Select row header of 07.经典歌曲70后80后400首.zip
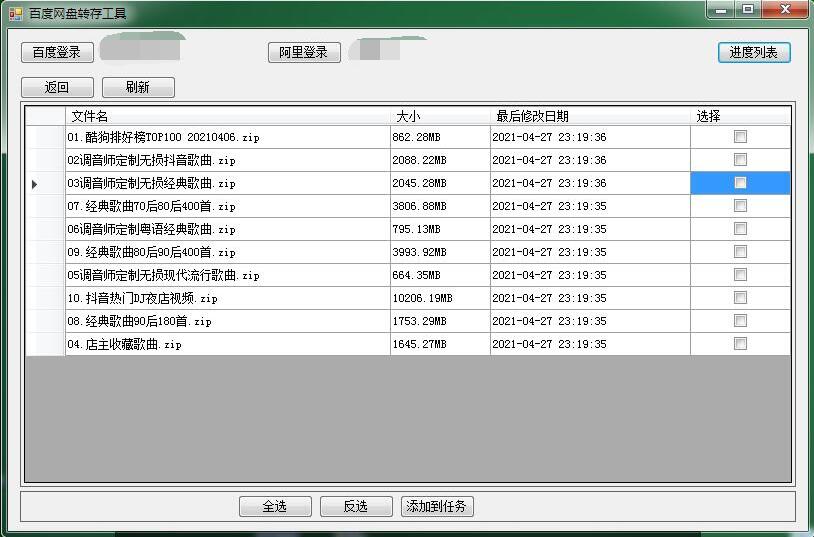The width and height of the screenshot is (814, 537). tap(45, 206)
